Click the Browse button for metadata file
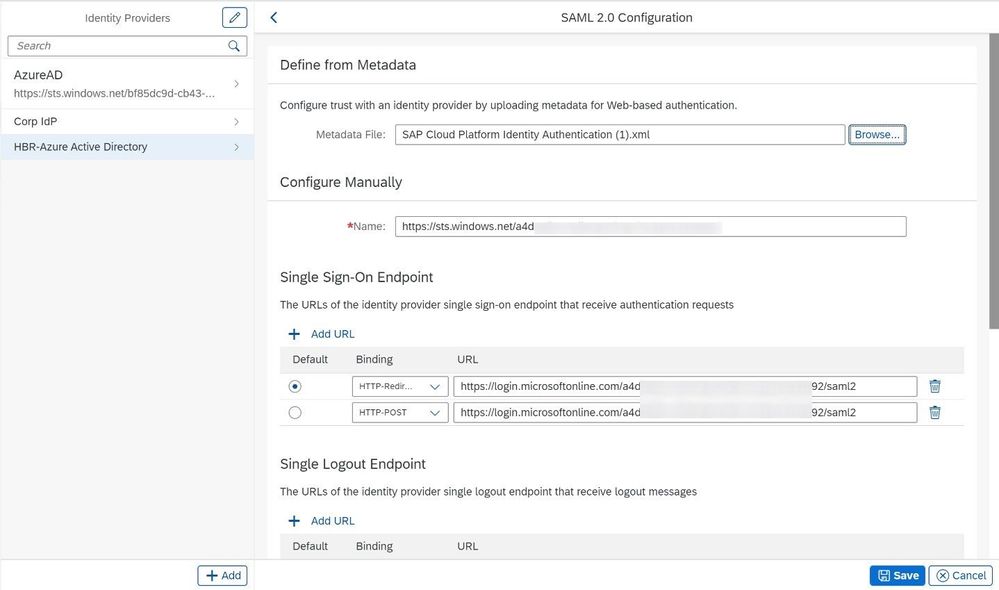The width and height of the screenshot is (999, 590). 877,134
